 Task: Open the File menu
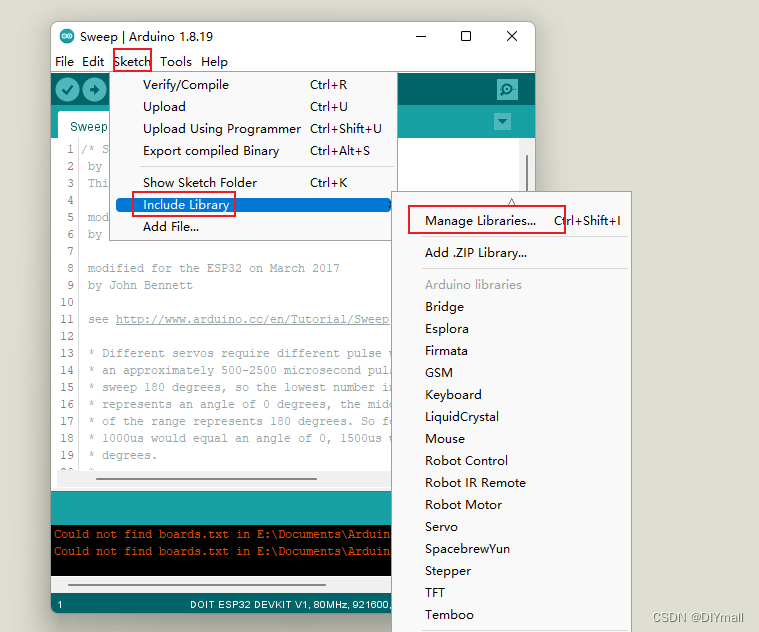[64, 62]
